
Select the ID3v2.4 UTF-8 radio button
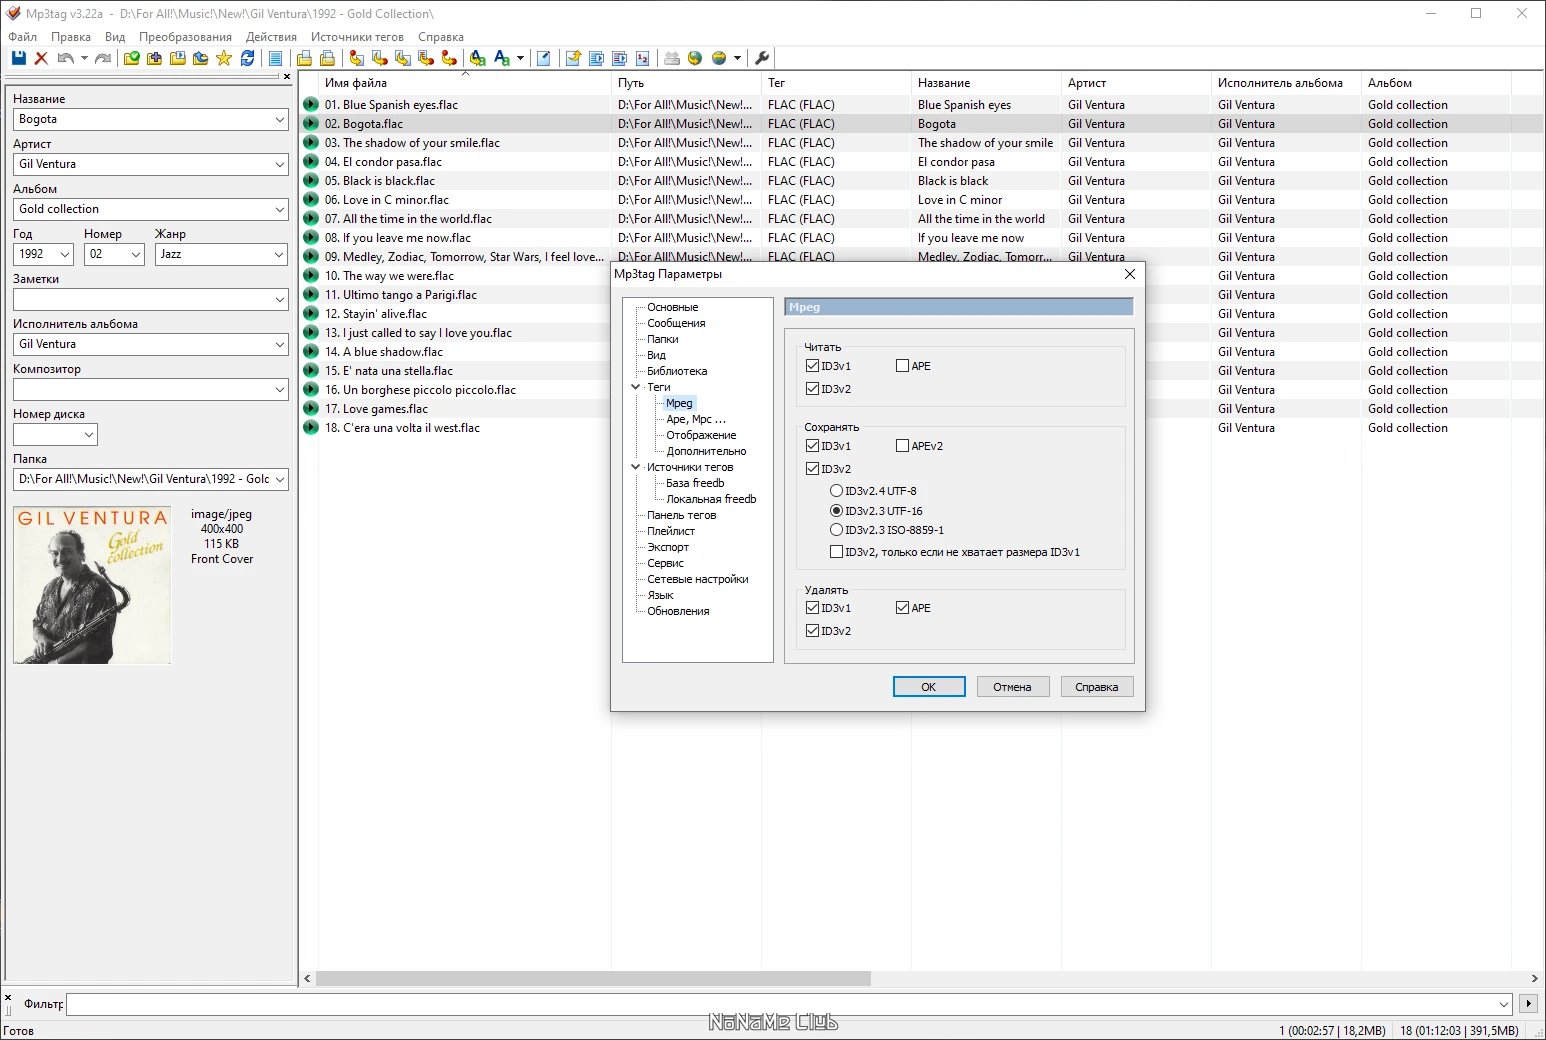tap(836, 489)
